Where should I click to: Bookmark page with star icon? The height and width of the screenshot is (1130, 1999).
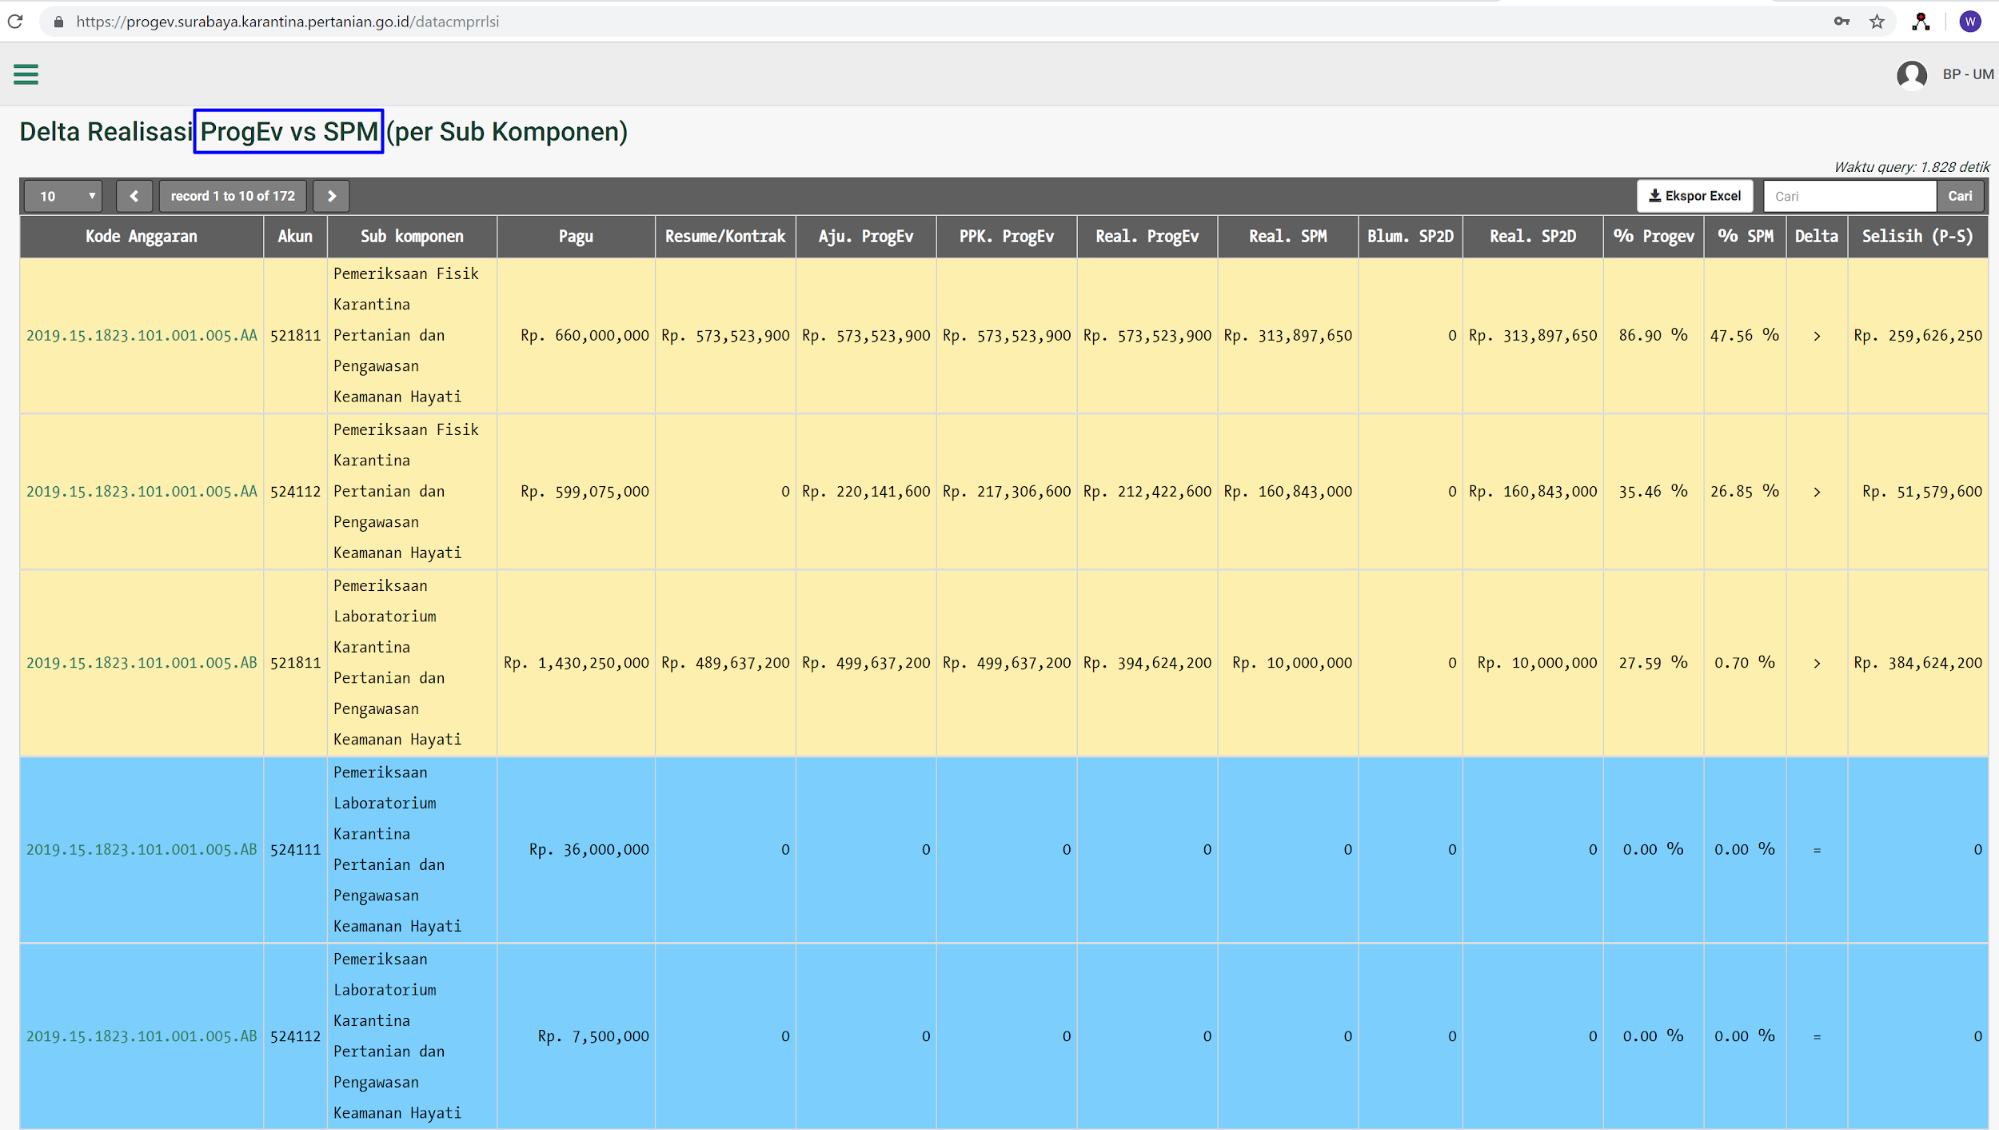coord(1877,21)
